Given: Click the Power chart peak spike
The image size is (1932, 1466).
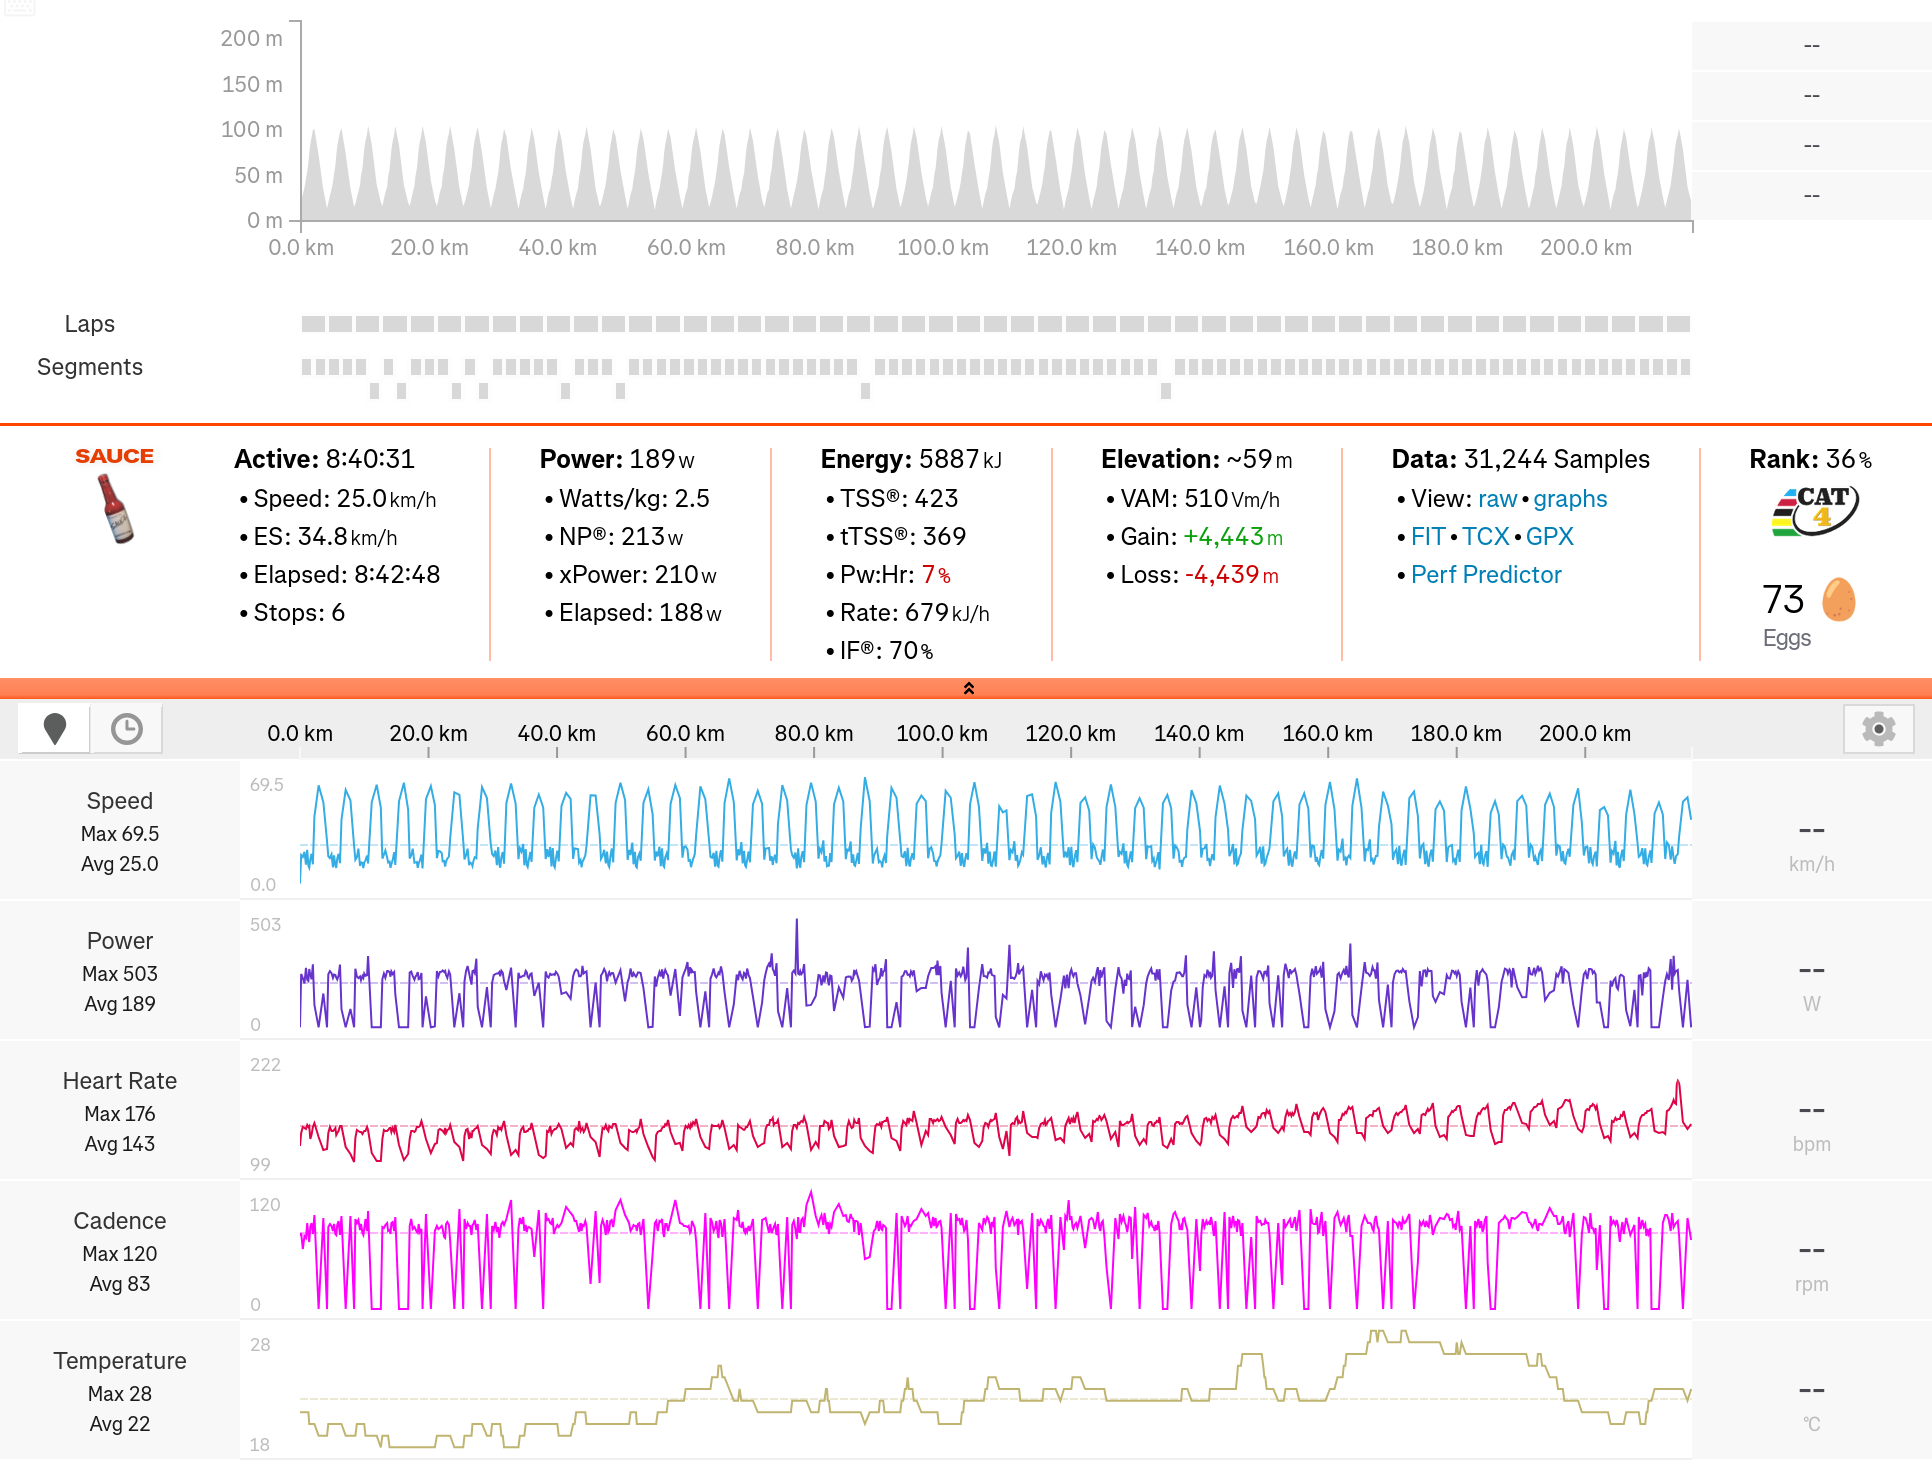Looking at the screenshot, I should click(796, 925).
